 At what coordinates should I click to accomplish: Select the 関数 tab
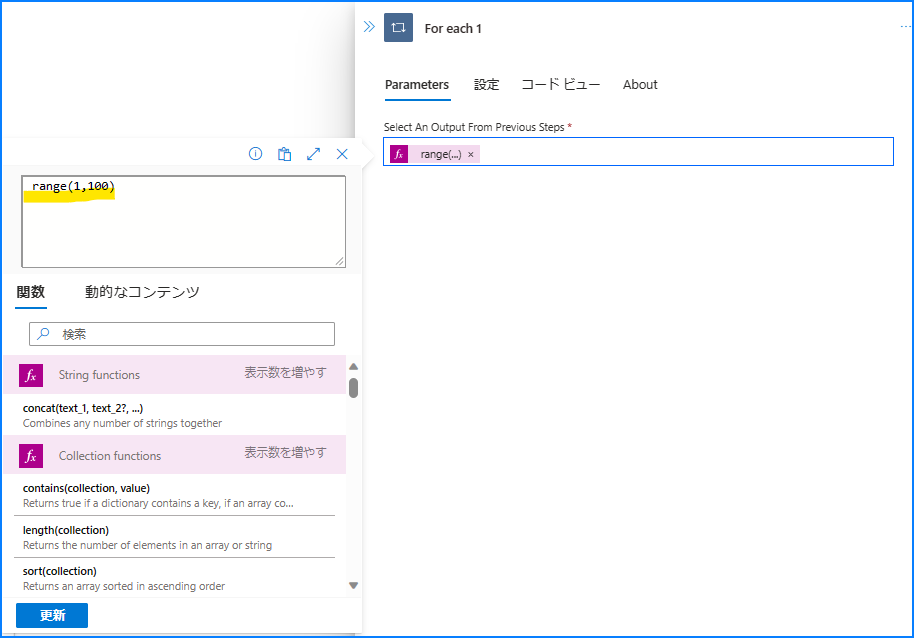[x=31, y=292]
